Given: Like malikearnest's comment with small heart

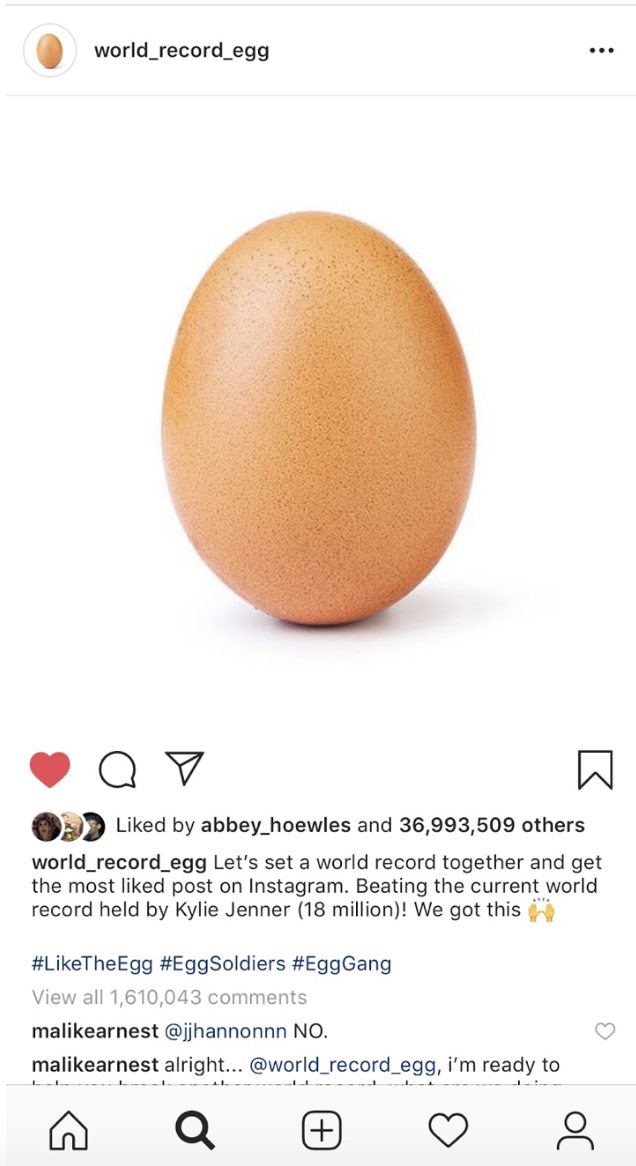Looking at the screenshot, I should (606, 1031).
